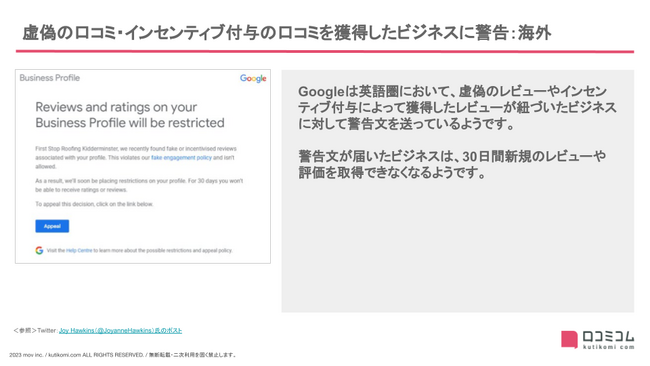Select the Google email screenshot image
This screenshot has height=366, width=650.
click(143, 166)
